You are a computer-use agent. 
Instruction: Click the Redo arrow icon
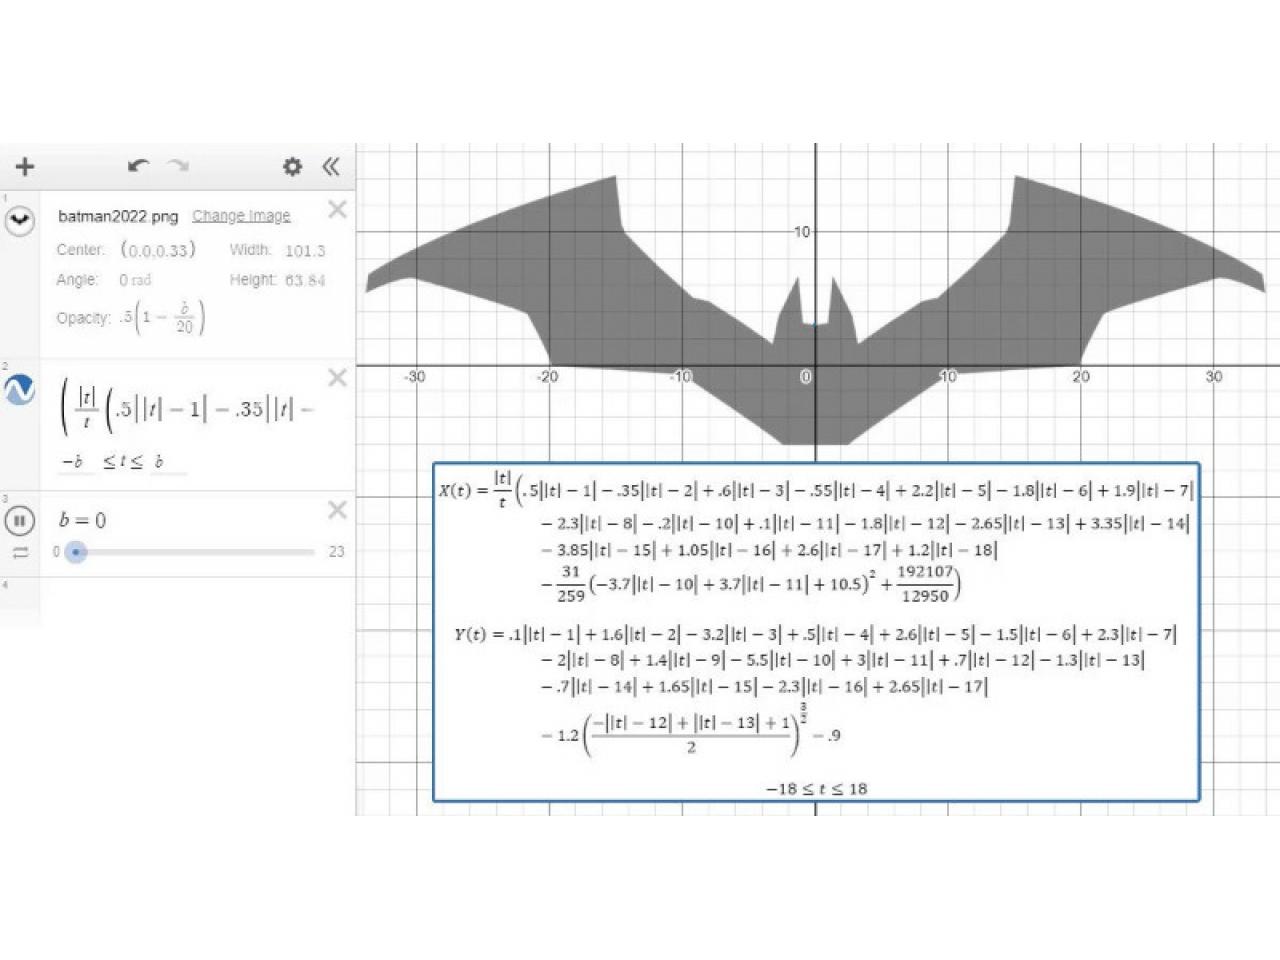pos(178,166)
